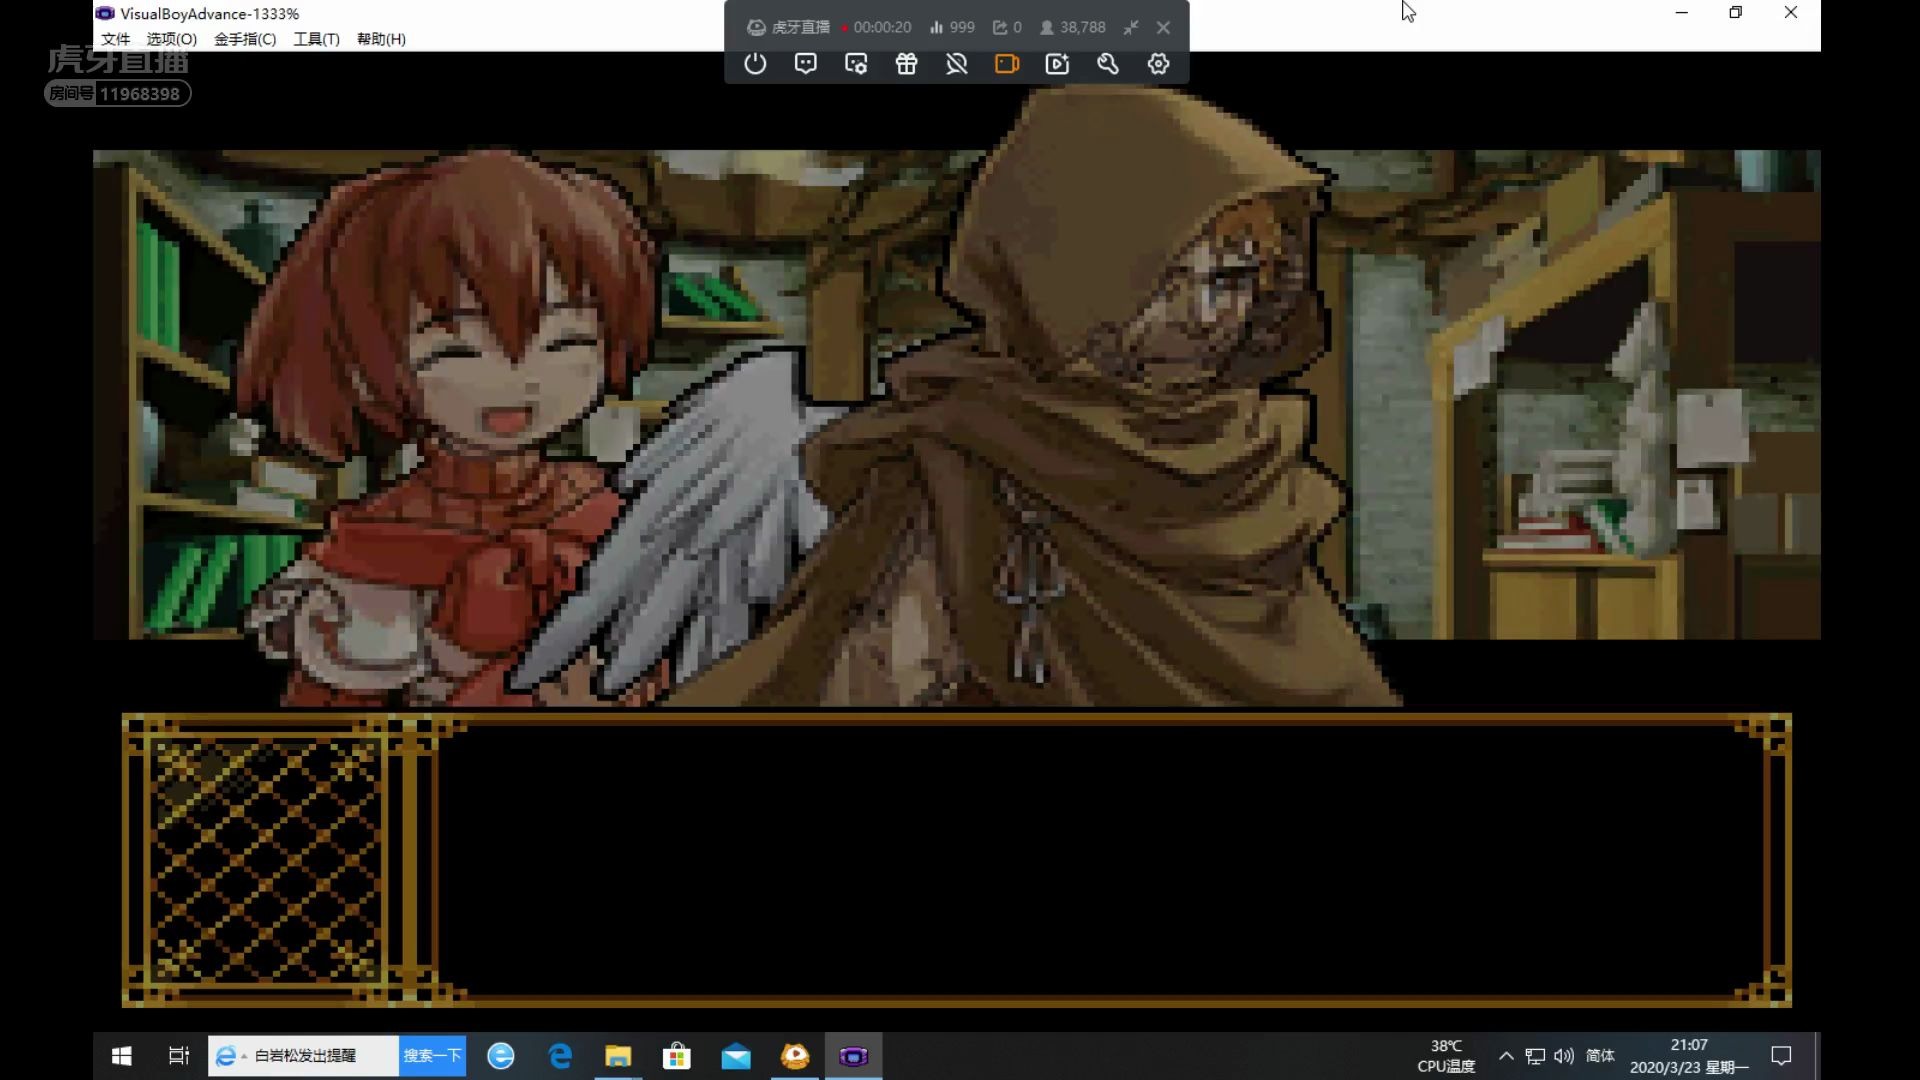Toggle the orange camera icon in Huya toolbar
Viewport: 1920px width, 1080px height.
coord(1007,64)
